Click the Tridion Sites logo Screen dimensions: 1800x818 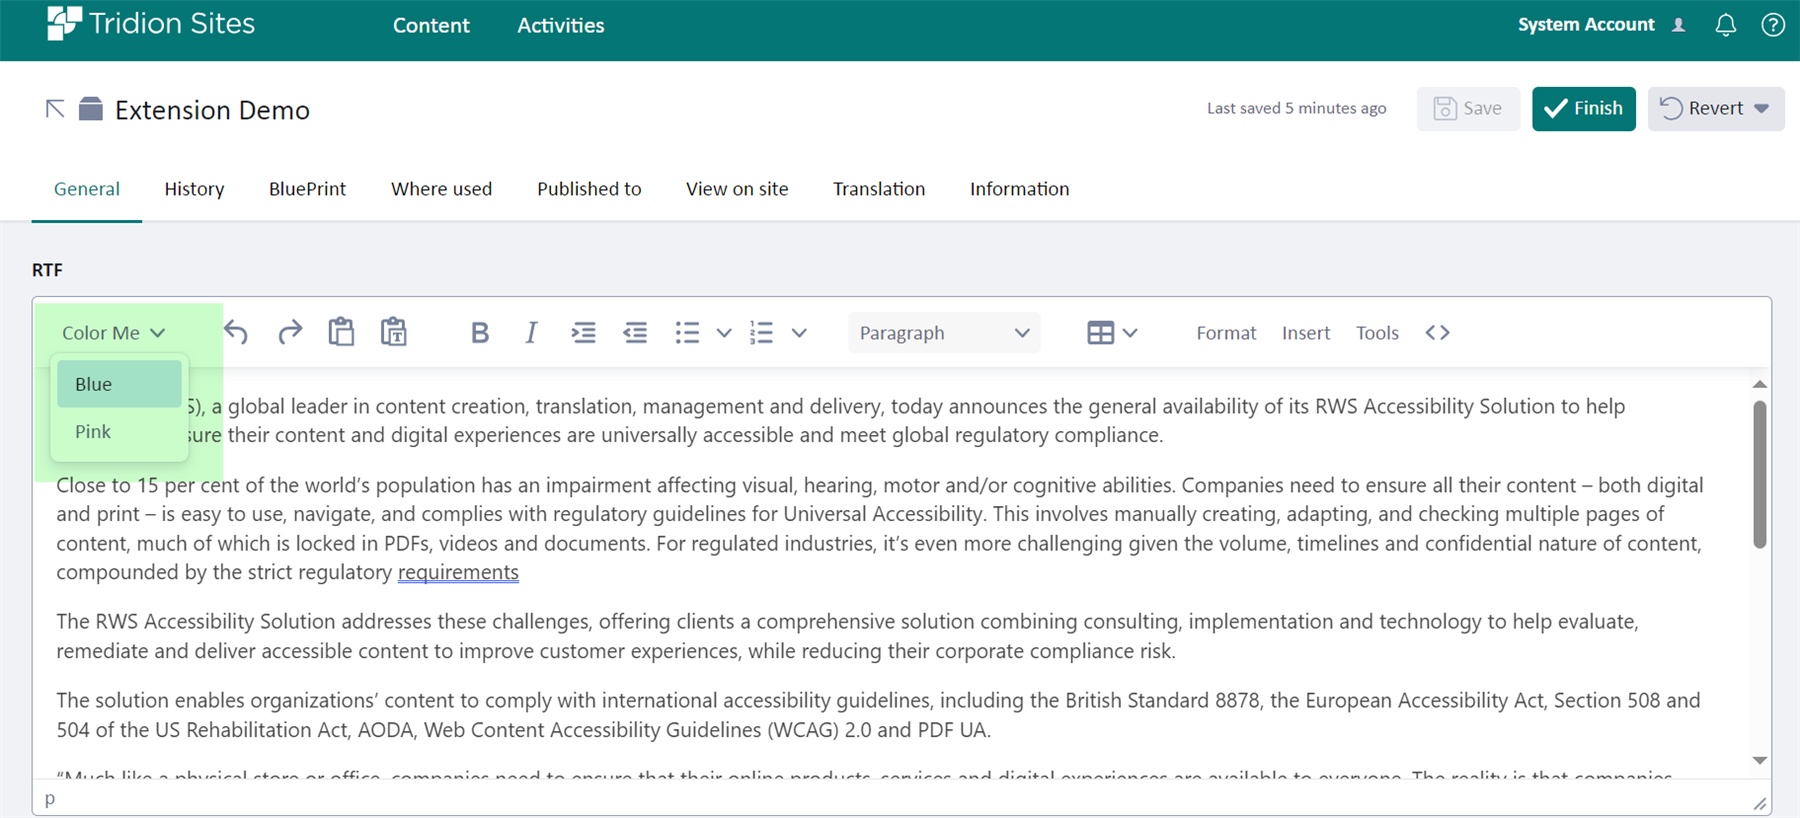151,23
